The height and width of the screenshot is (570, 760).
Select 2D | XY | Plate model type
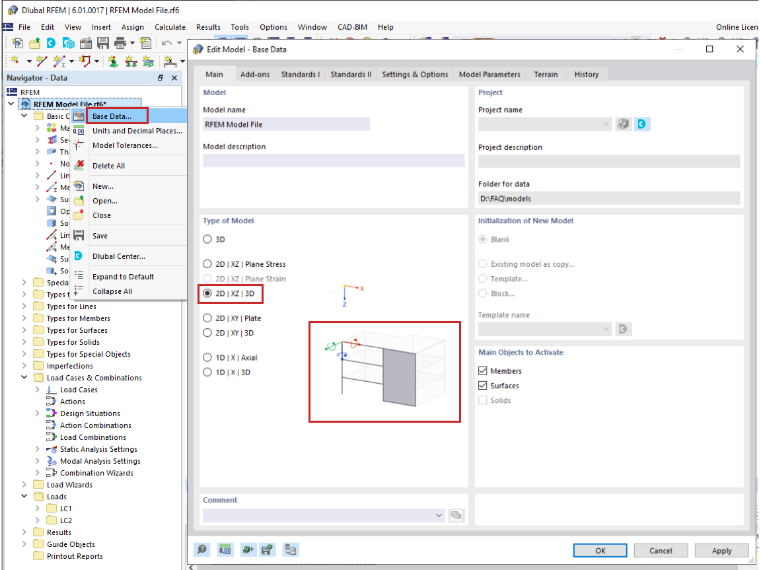coord(207,318)
